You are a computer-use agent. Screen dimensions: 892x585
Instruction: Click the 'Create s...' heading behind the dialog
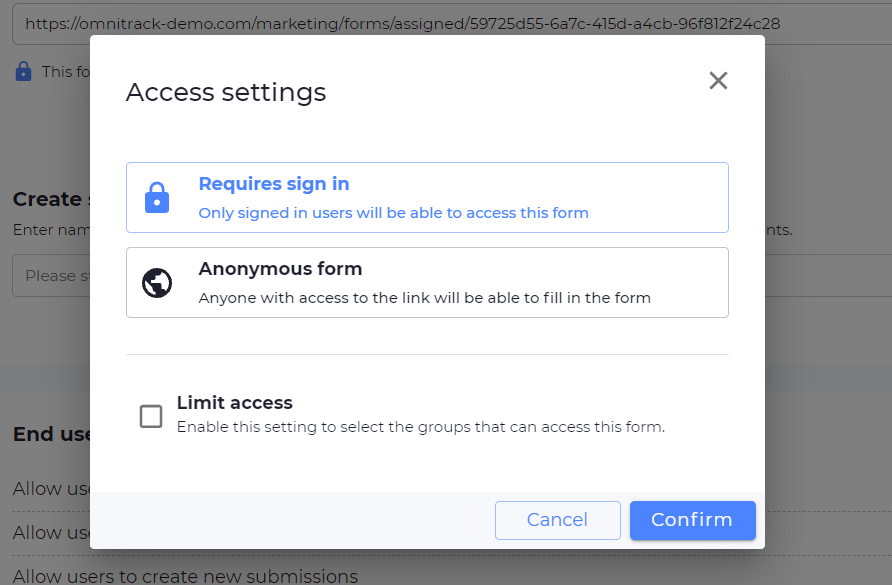pos(48,199)
